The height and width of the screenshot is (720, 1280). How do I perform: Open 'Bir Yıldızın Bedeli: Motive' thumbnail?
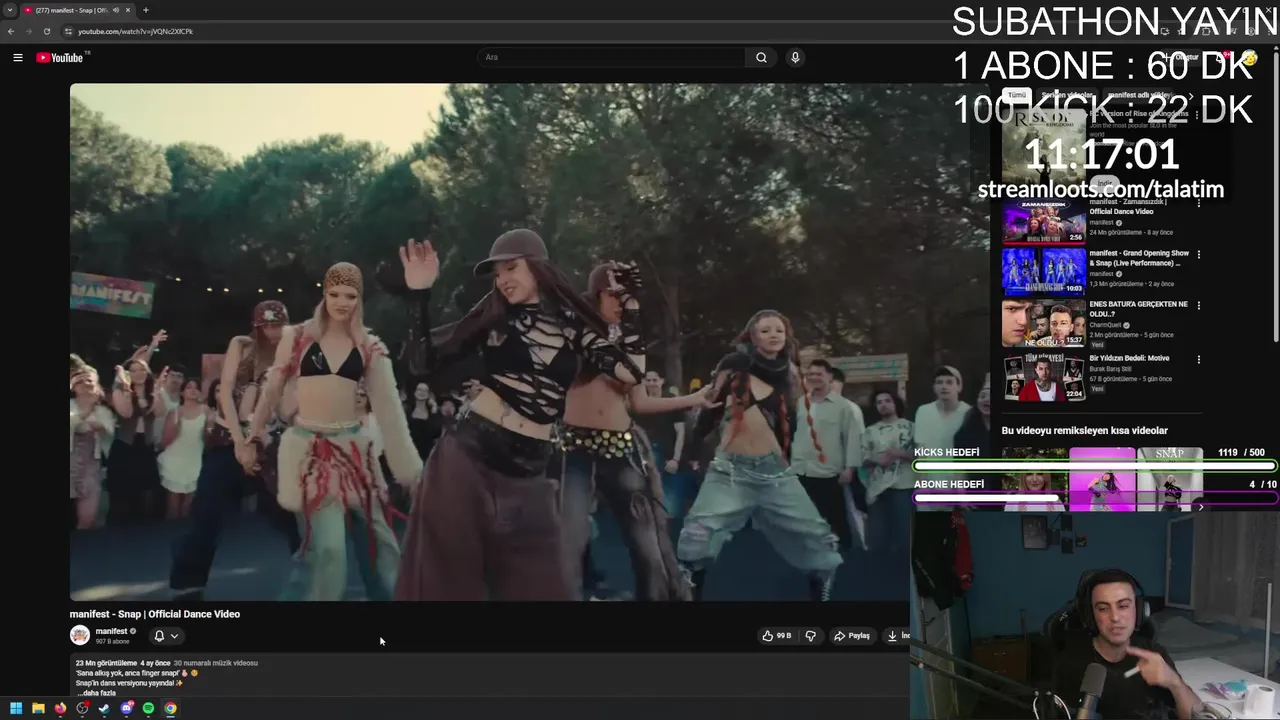(1044, 377)
